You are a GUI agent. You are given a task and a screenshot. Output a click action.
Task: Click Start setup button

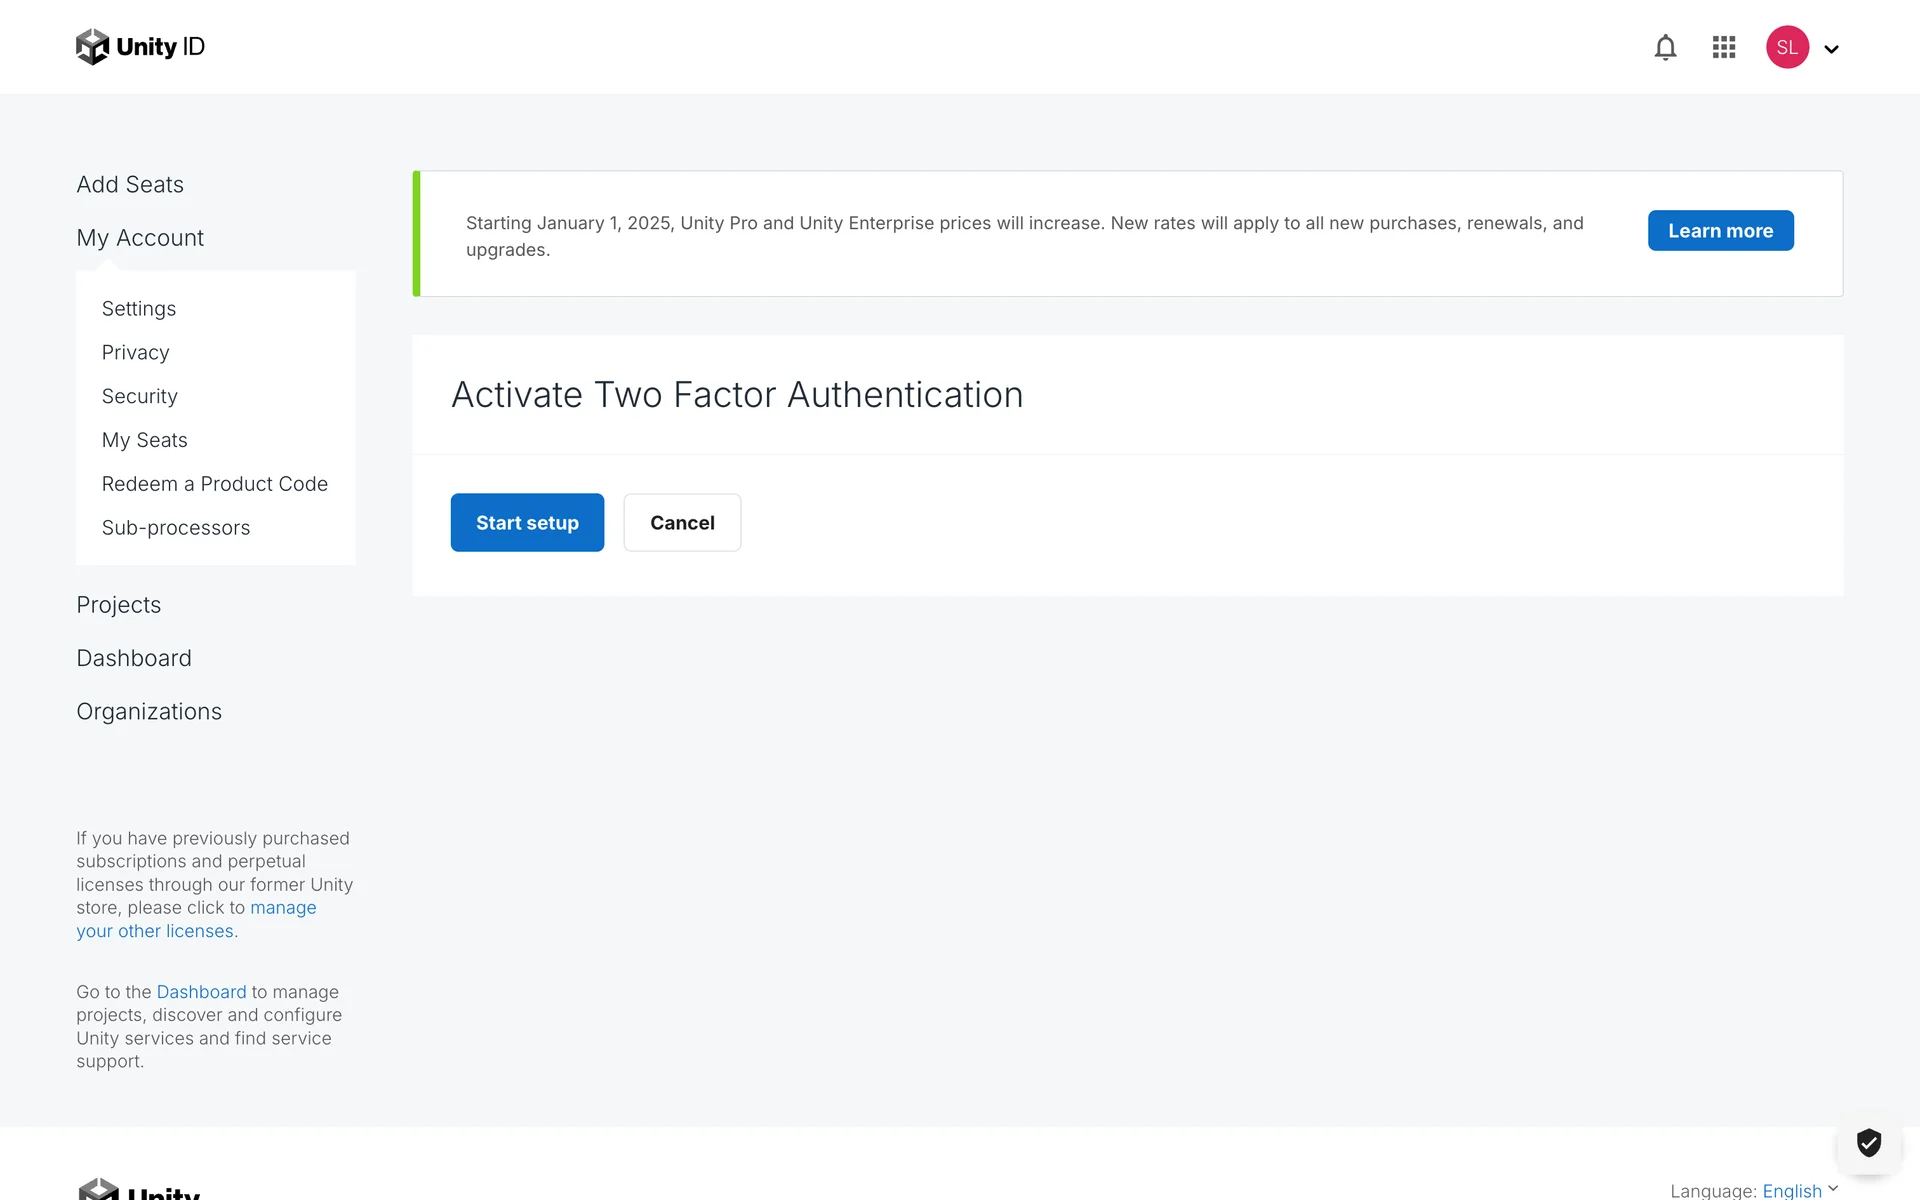pyautogui.click(x=527, y=522)
